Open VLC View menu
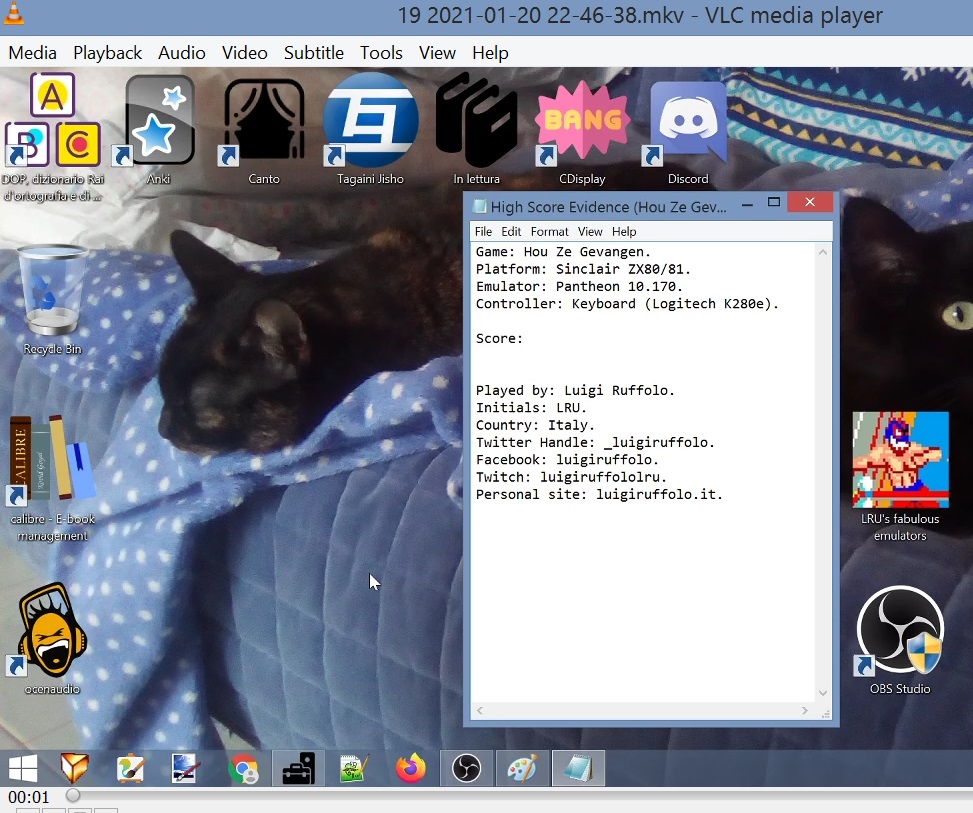Screen dimensions: 973x813 [x=437, y=53]
